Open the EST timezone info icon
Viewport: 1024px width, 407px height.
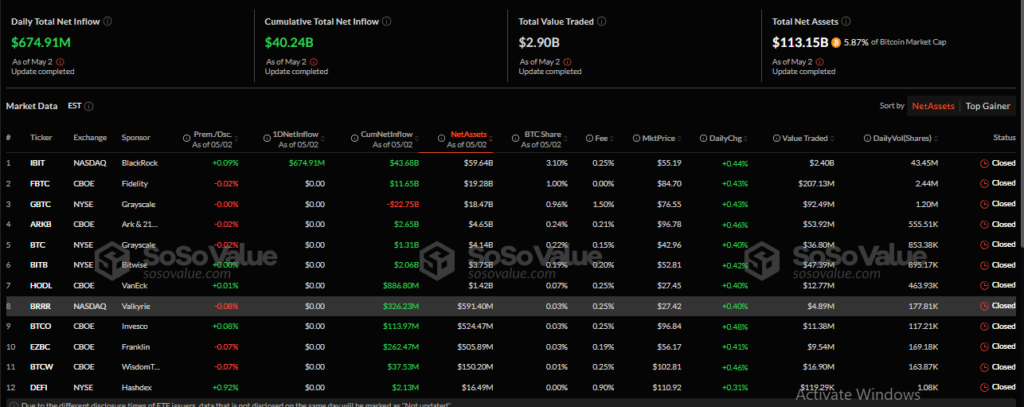(89, 106)
